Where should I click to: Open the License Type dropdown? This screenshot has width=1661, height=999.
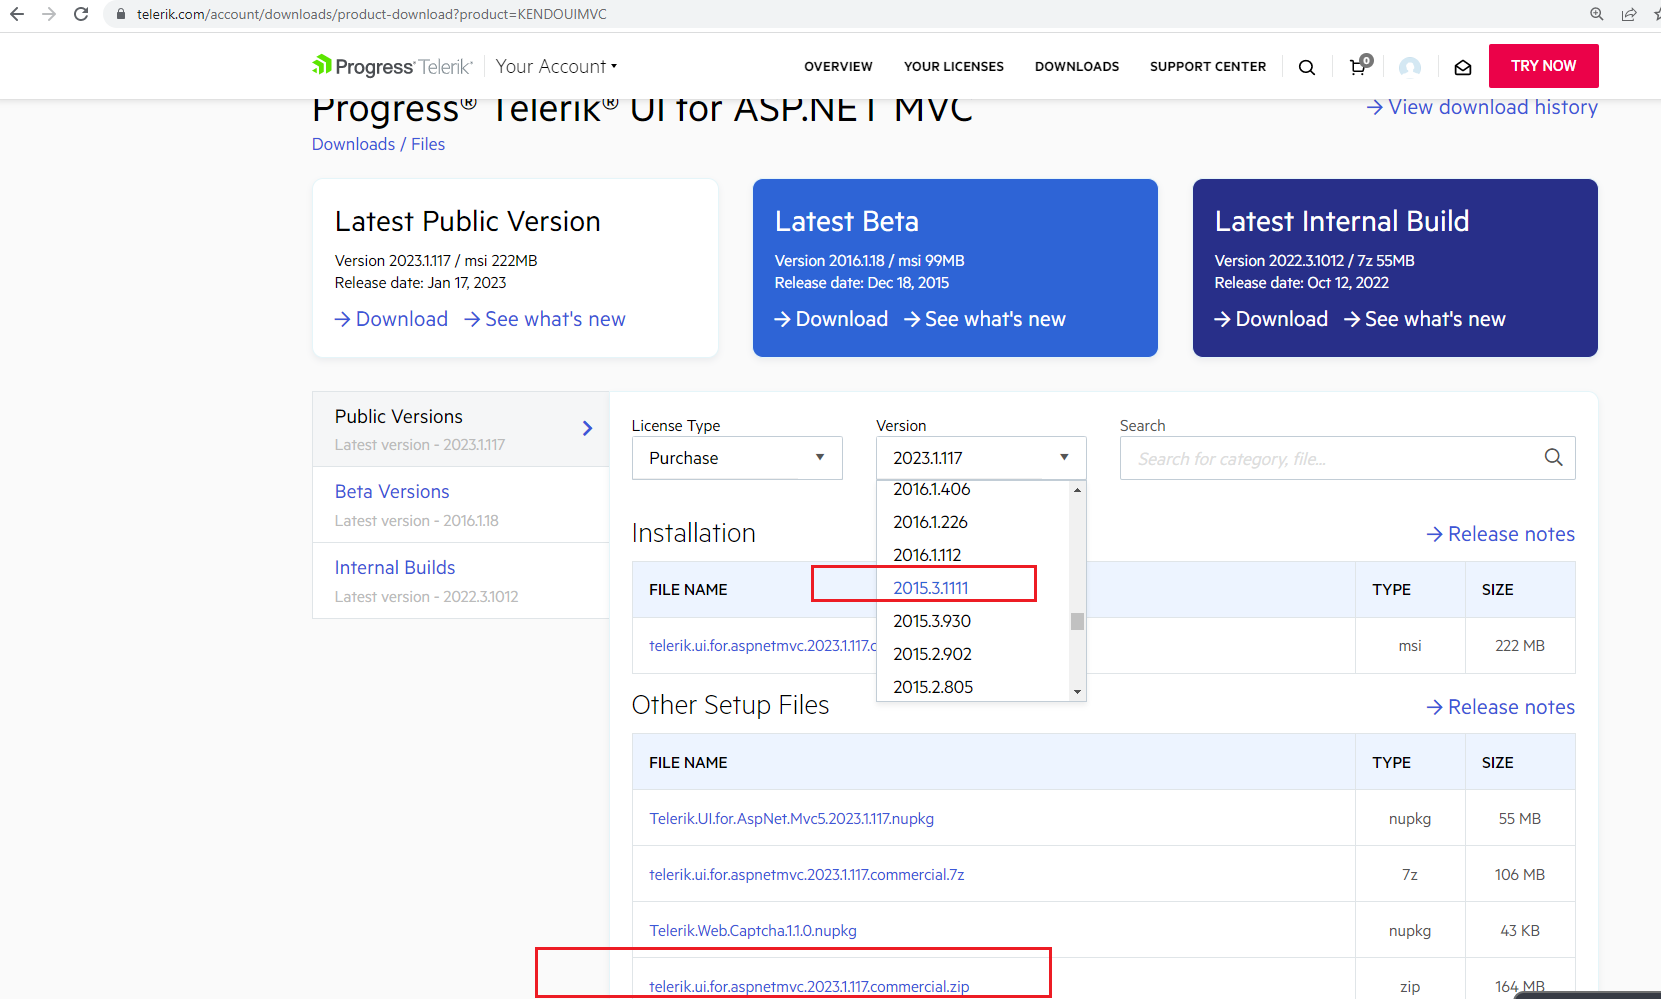click(737, 458)
